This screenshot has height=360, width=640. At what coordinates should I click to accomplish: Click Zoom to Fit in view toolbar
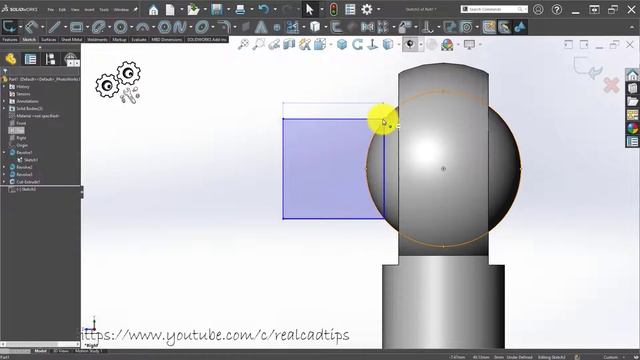[243, 44]
